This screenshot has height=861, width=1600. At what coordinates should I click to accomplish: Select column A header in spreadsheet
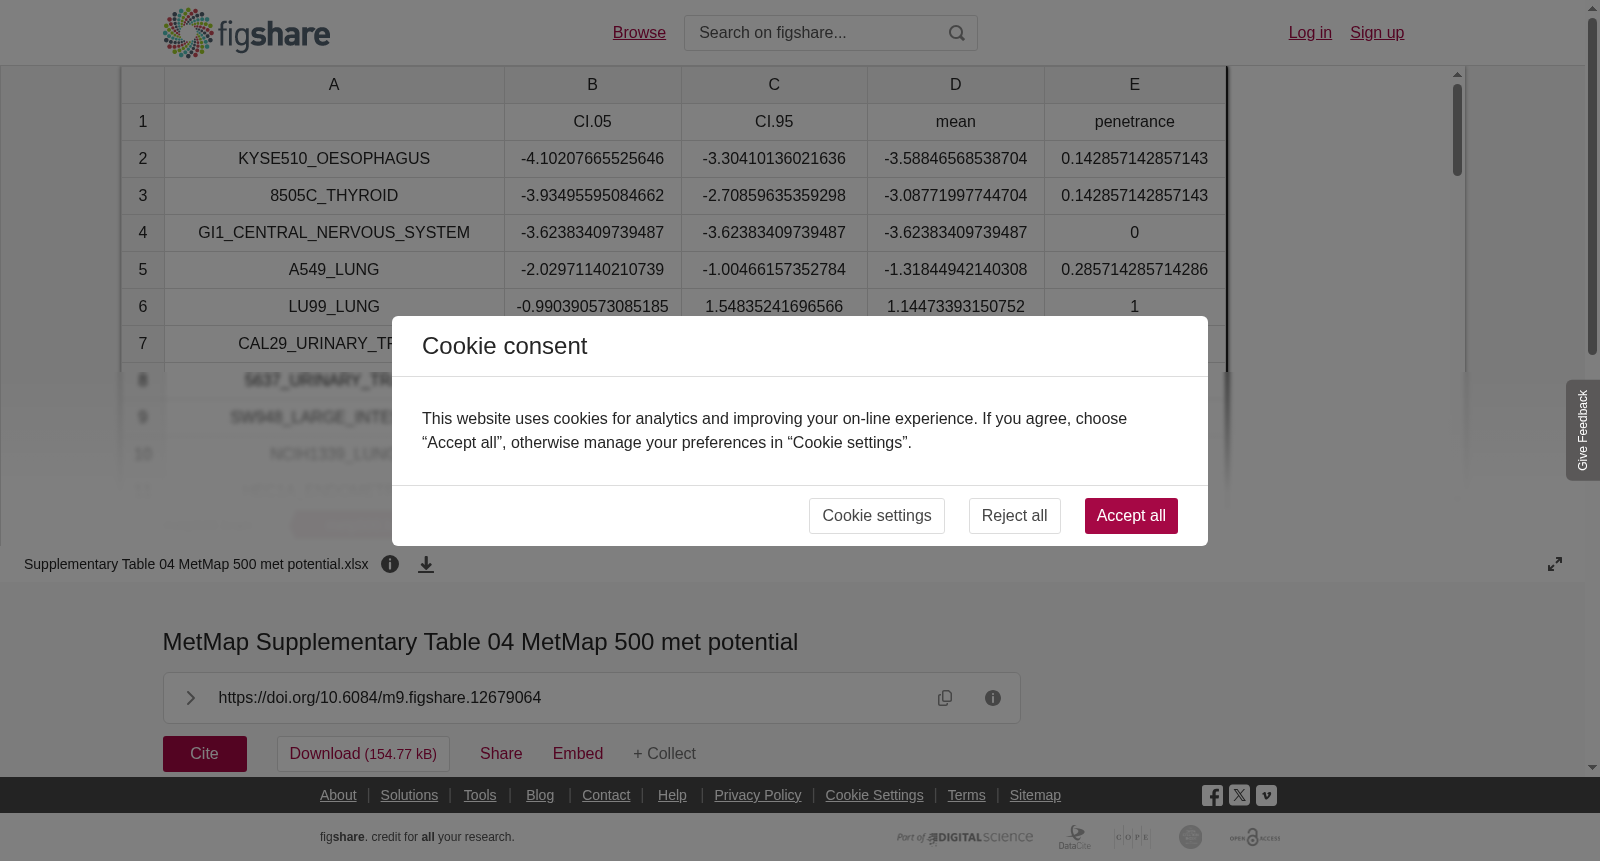pyautogui.click(x=334, y=85)
